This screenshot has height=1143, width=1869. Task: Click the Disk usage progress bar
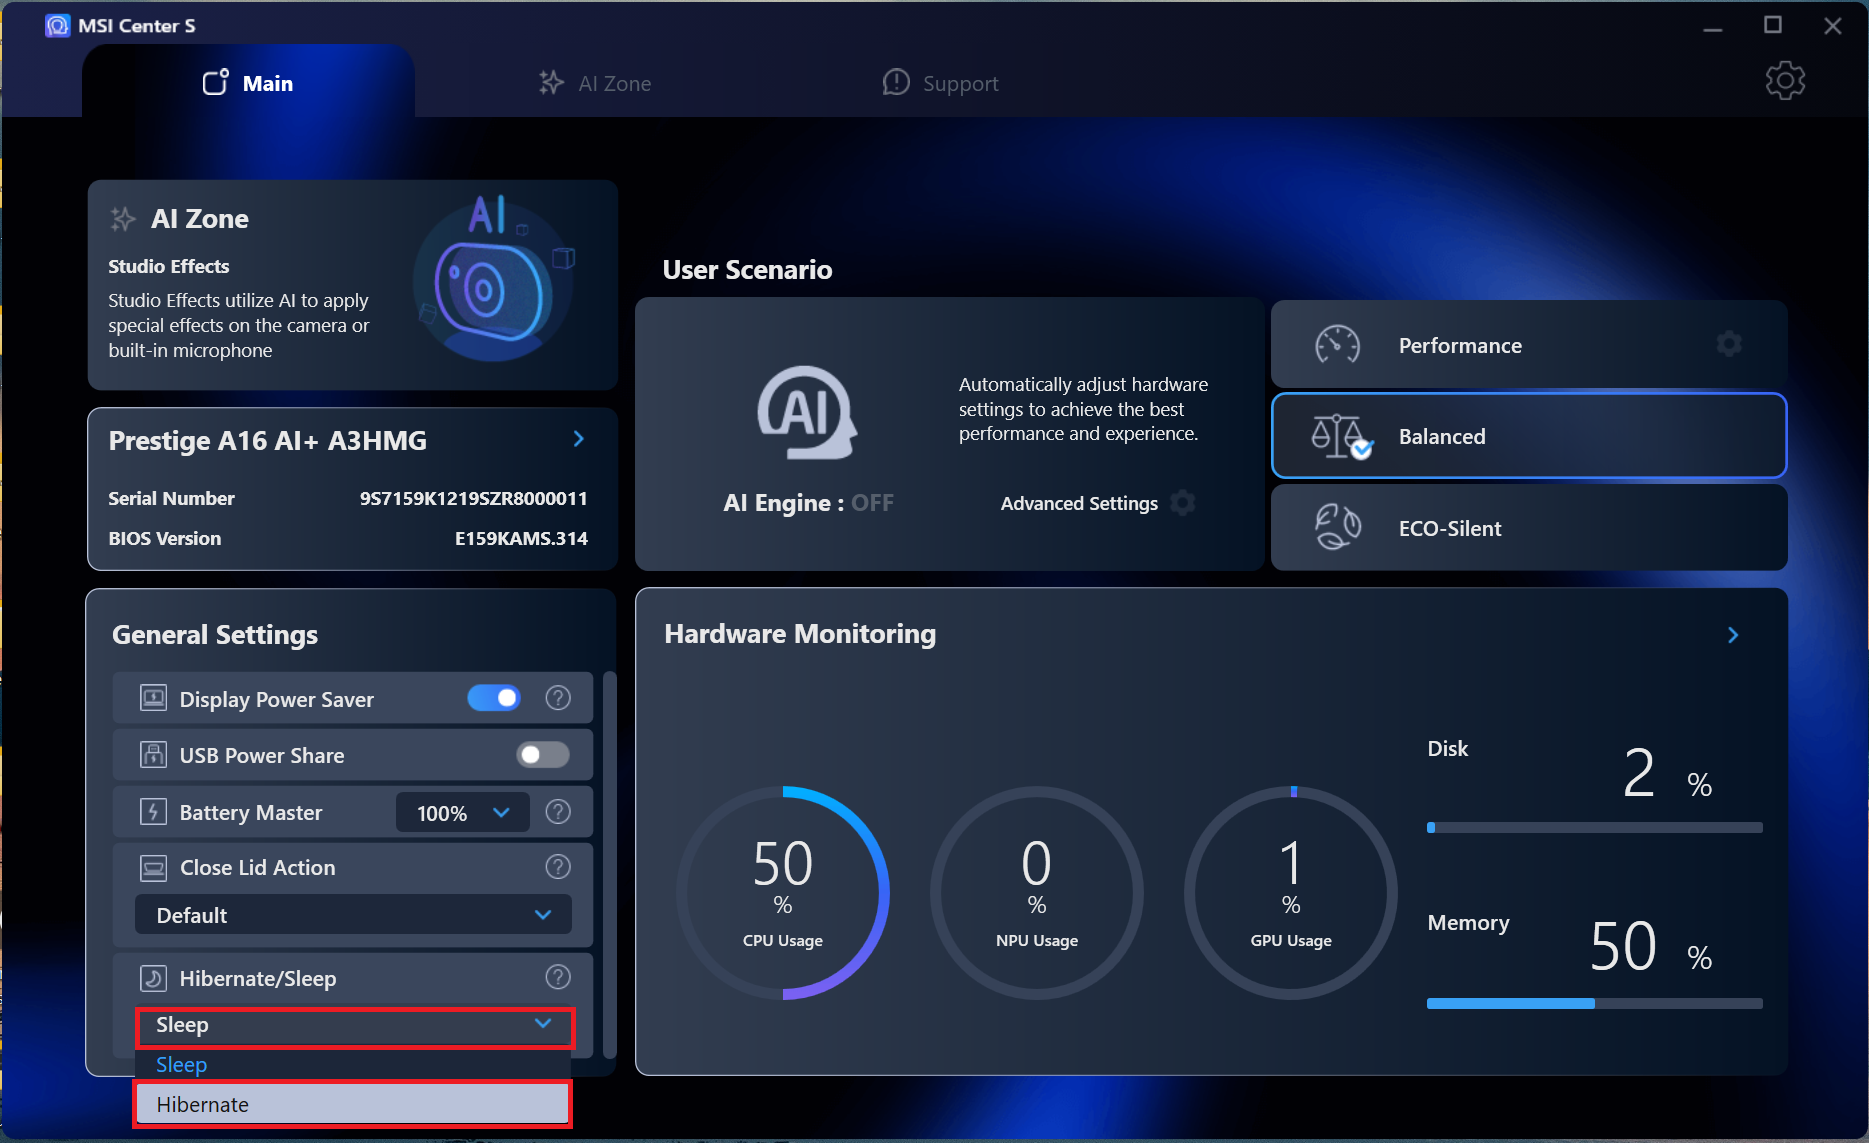(x=1594, y=828)
